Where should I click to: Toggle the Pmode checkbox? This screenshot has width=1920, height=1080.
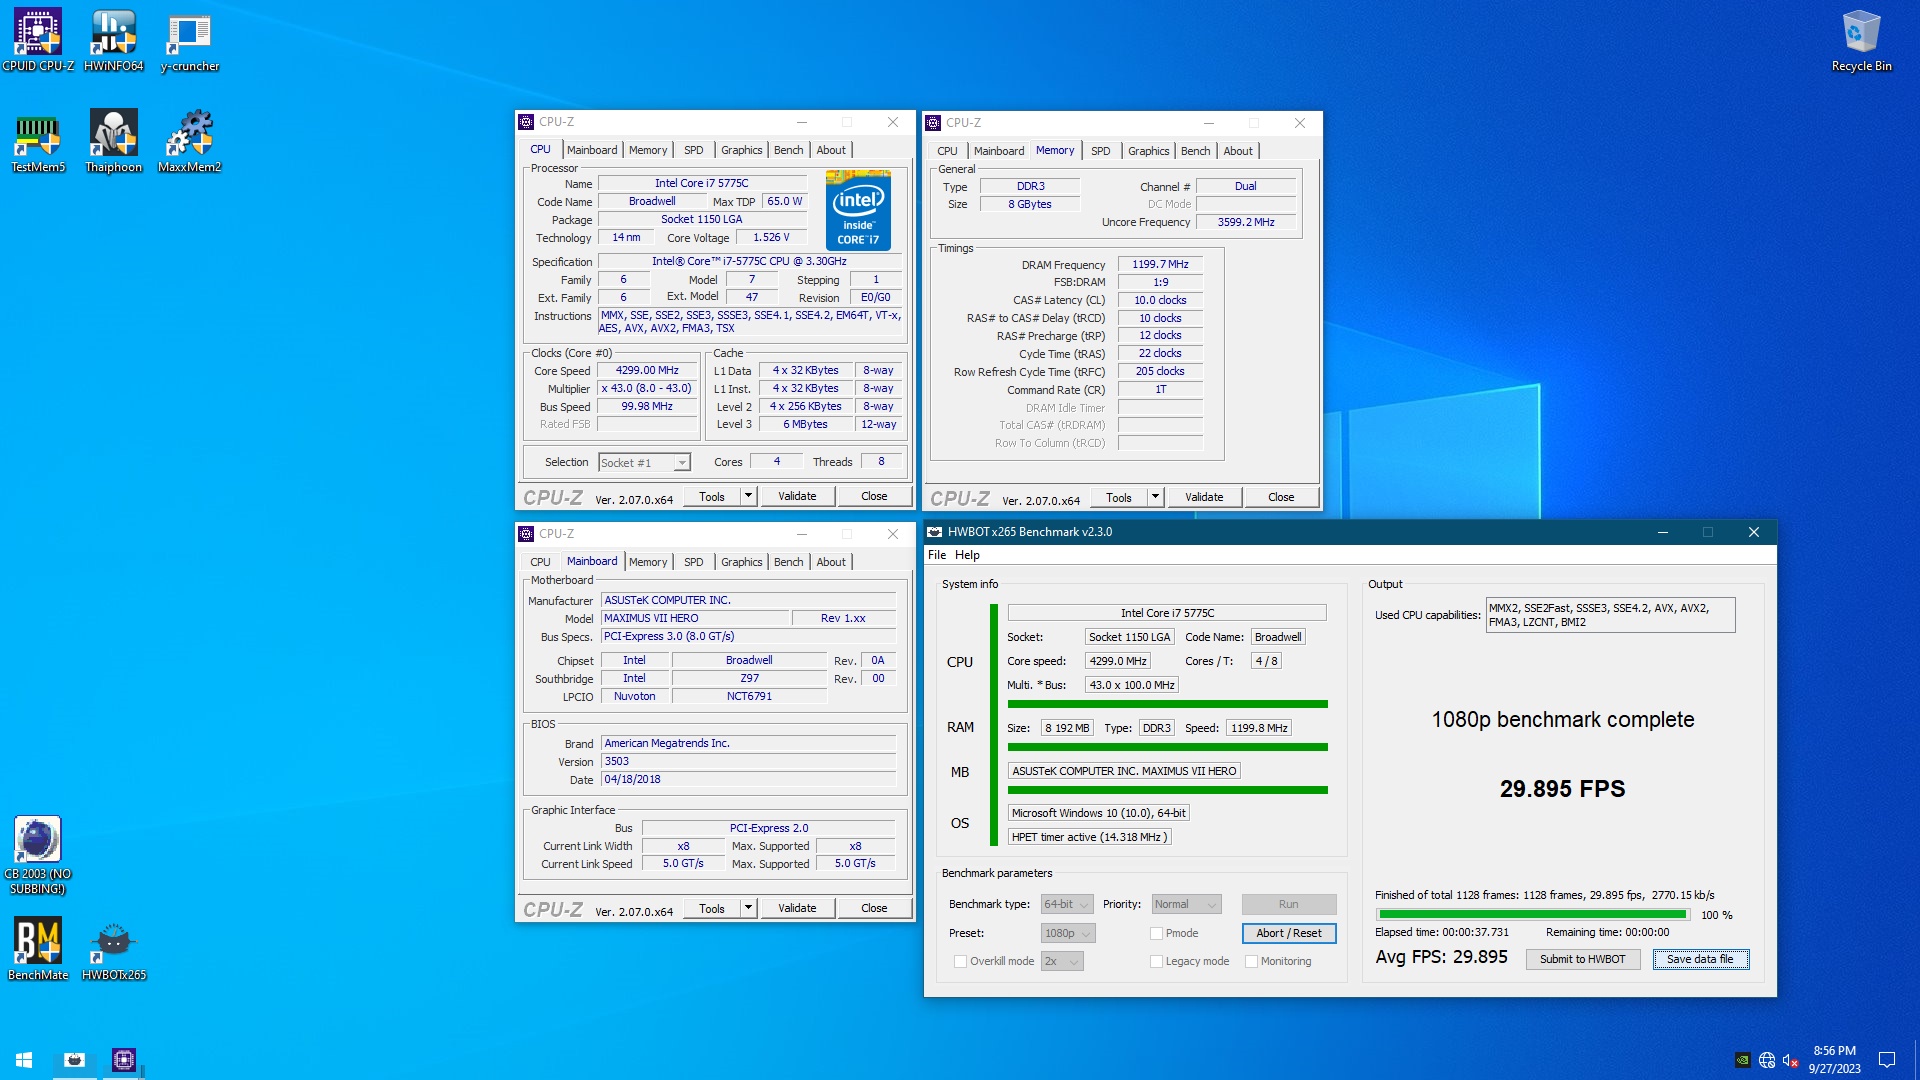point(1156,933)
